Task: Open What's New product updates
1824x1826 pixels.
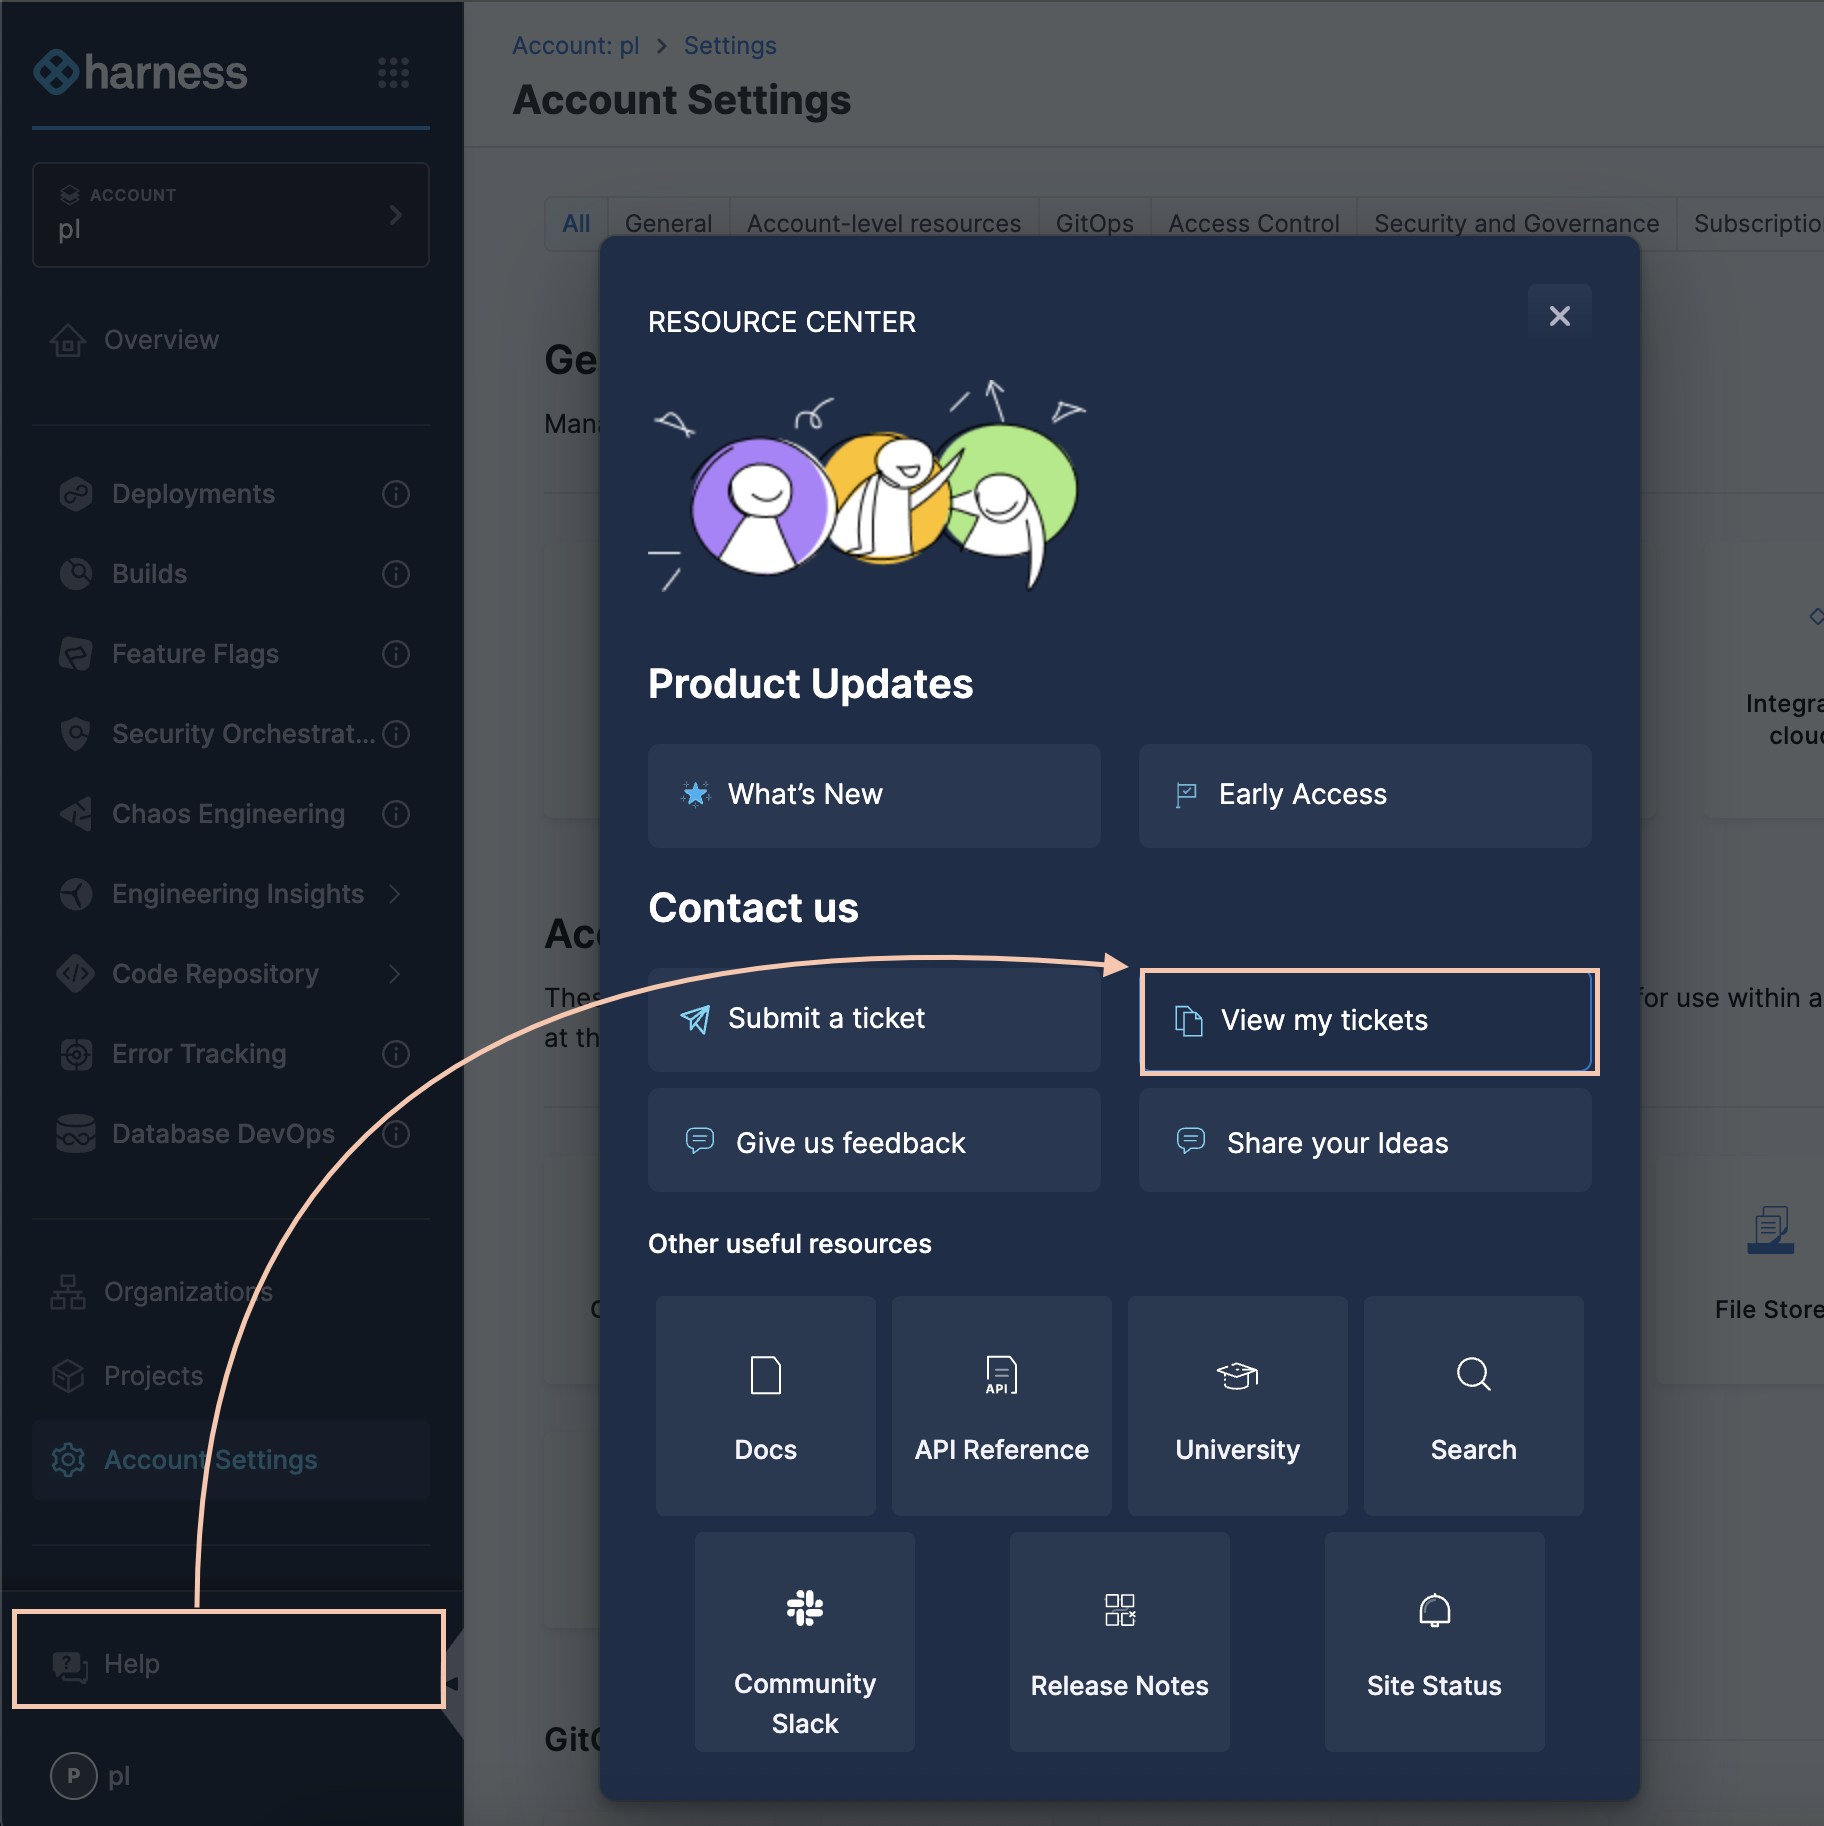Action: (874, 795)
